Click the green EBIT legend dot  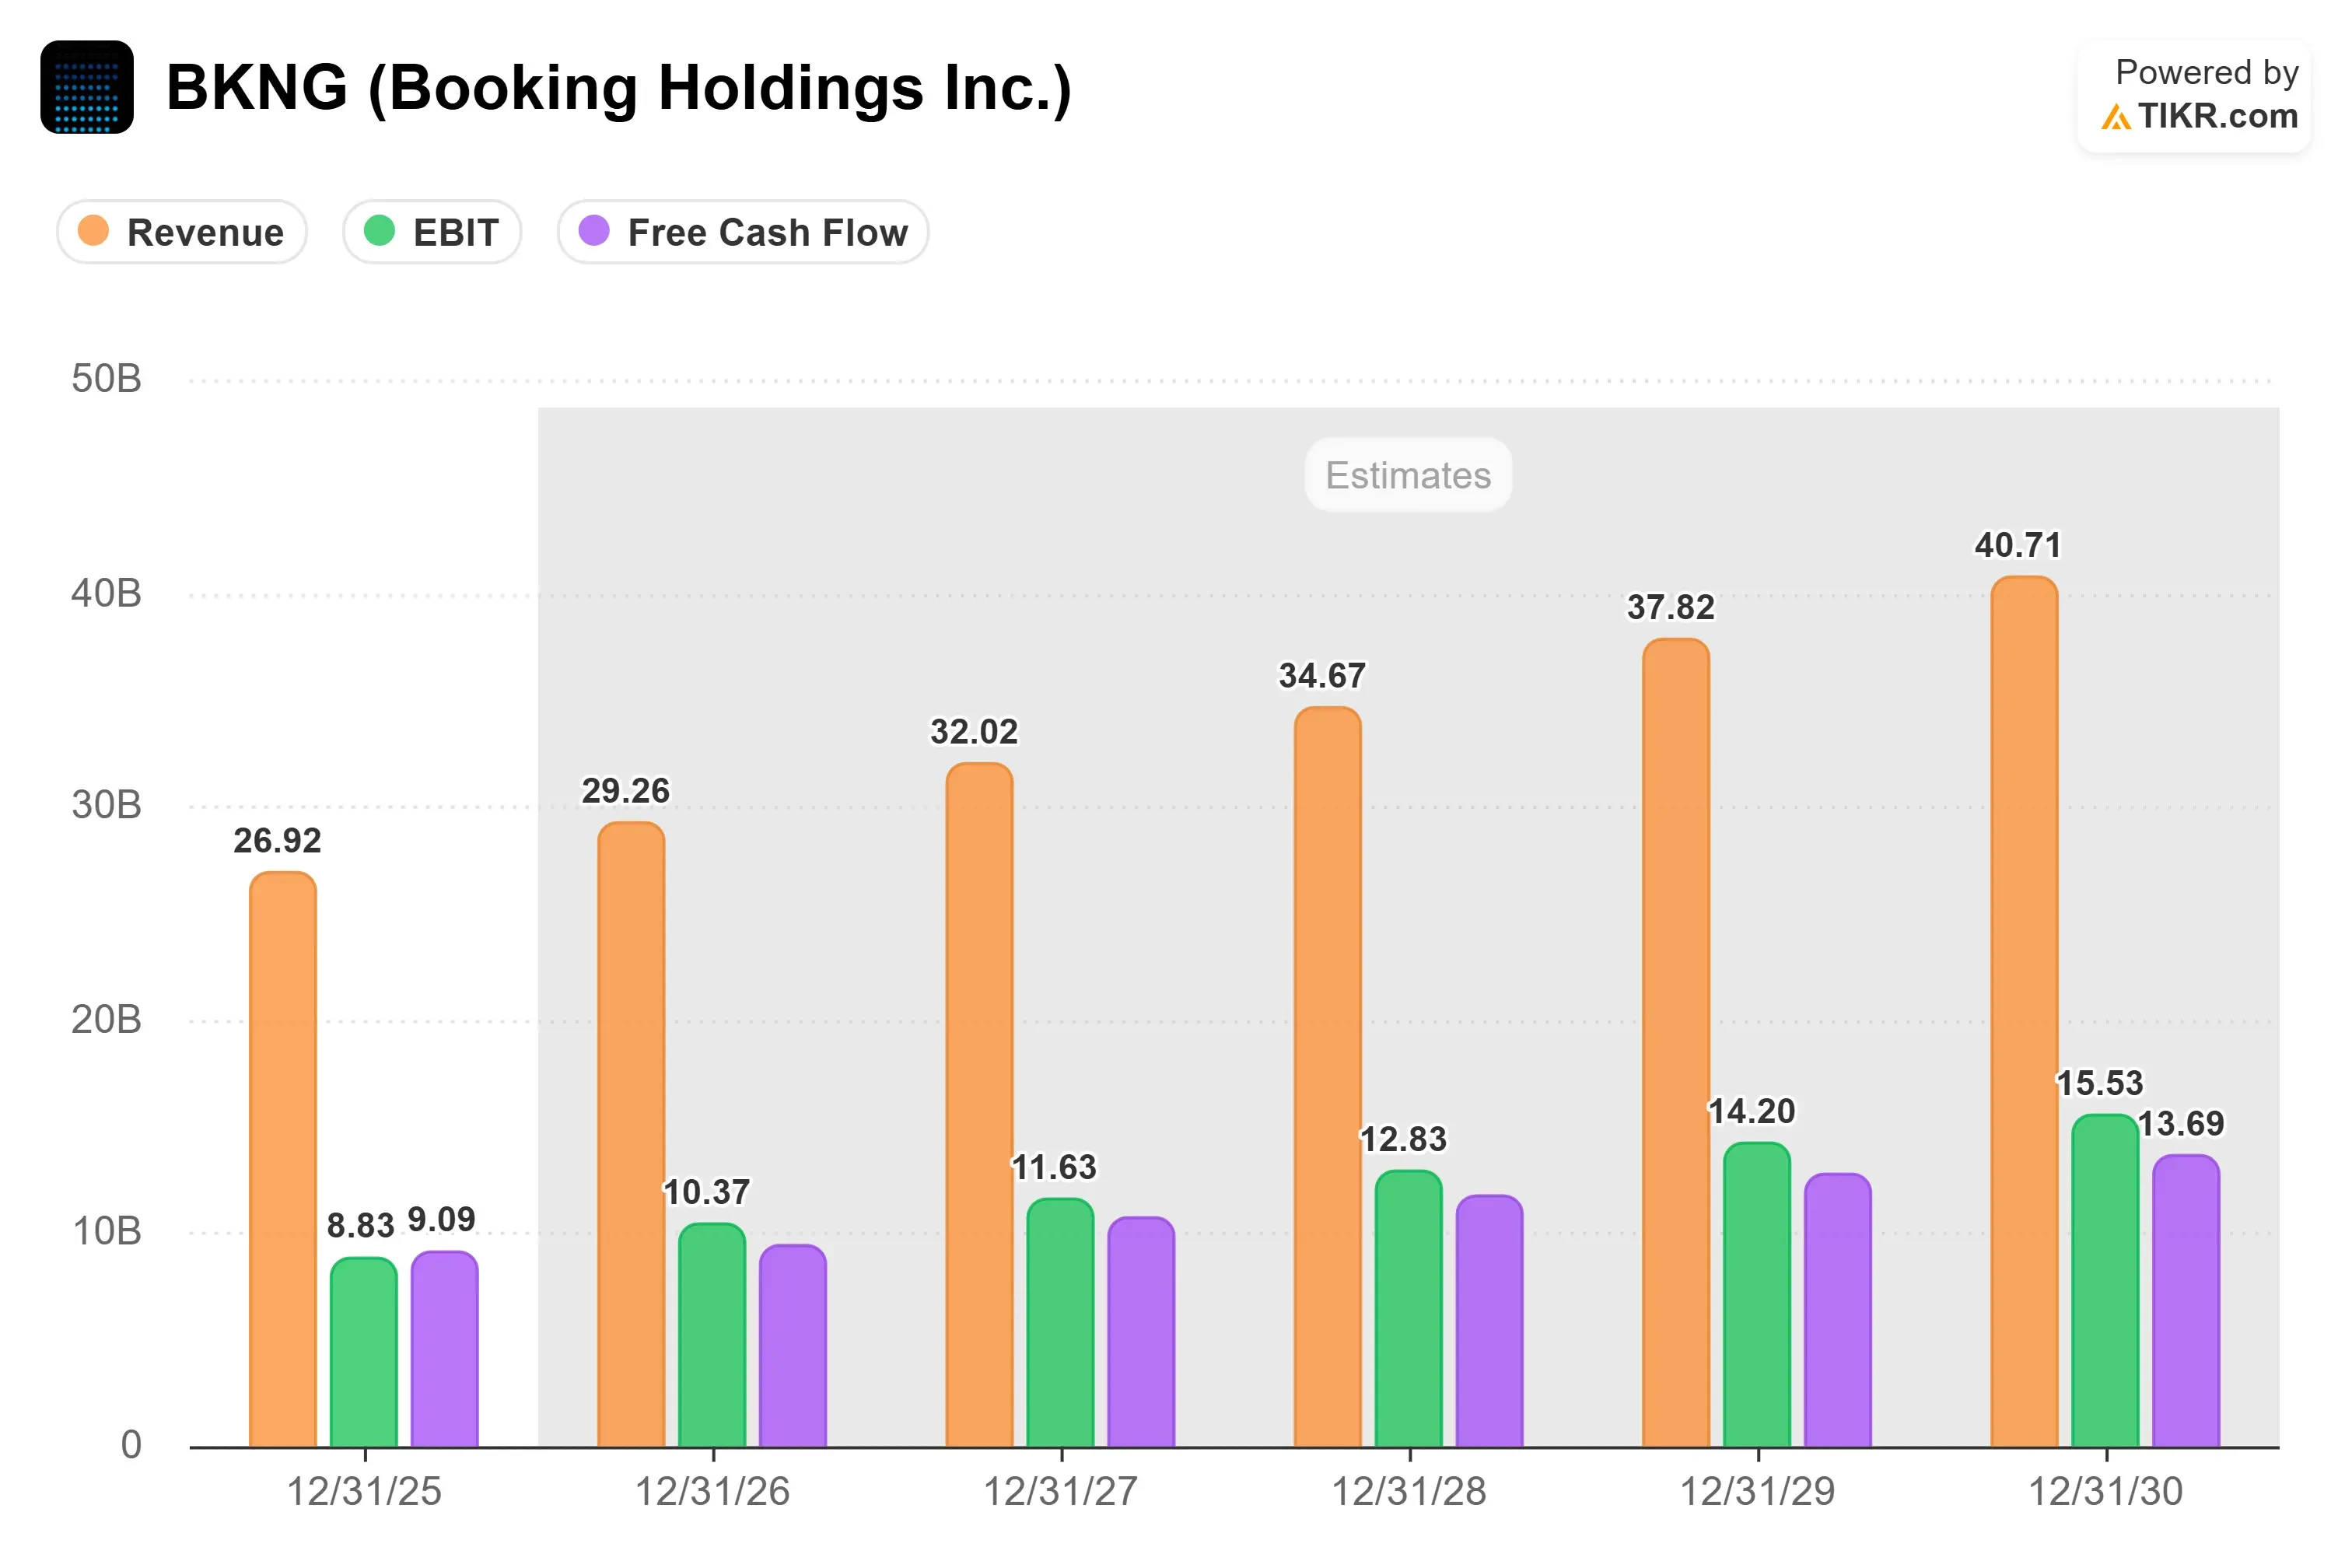point(379,231)
